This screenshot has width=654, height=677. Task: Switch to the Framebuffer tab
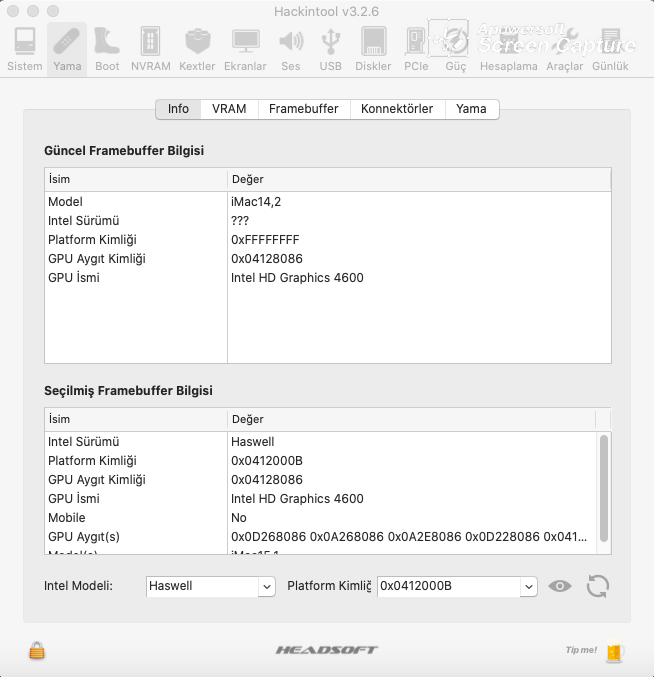click(x=303, y=109)
